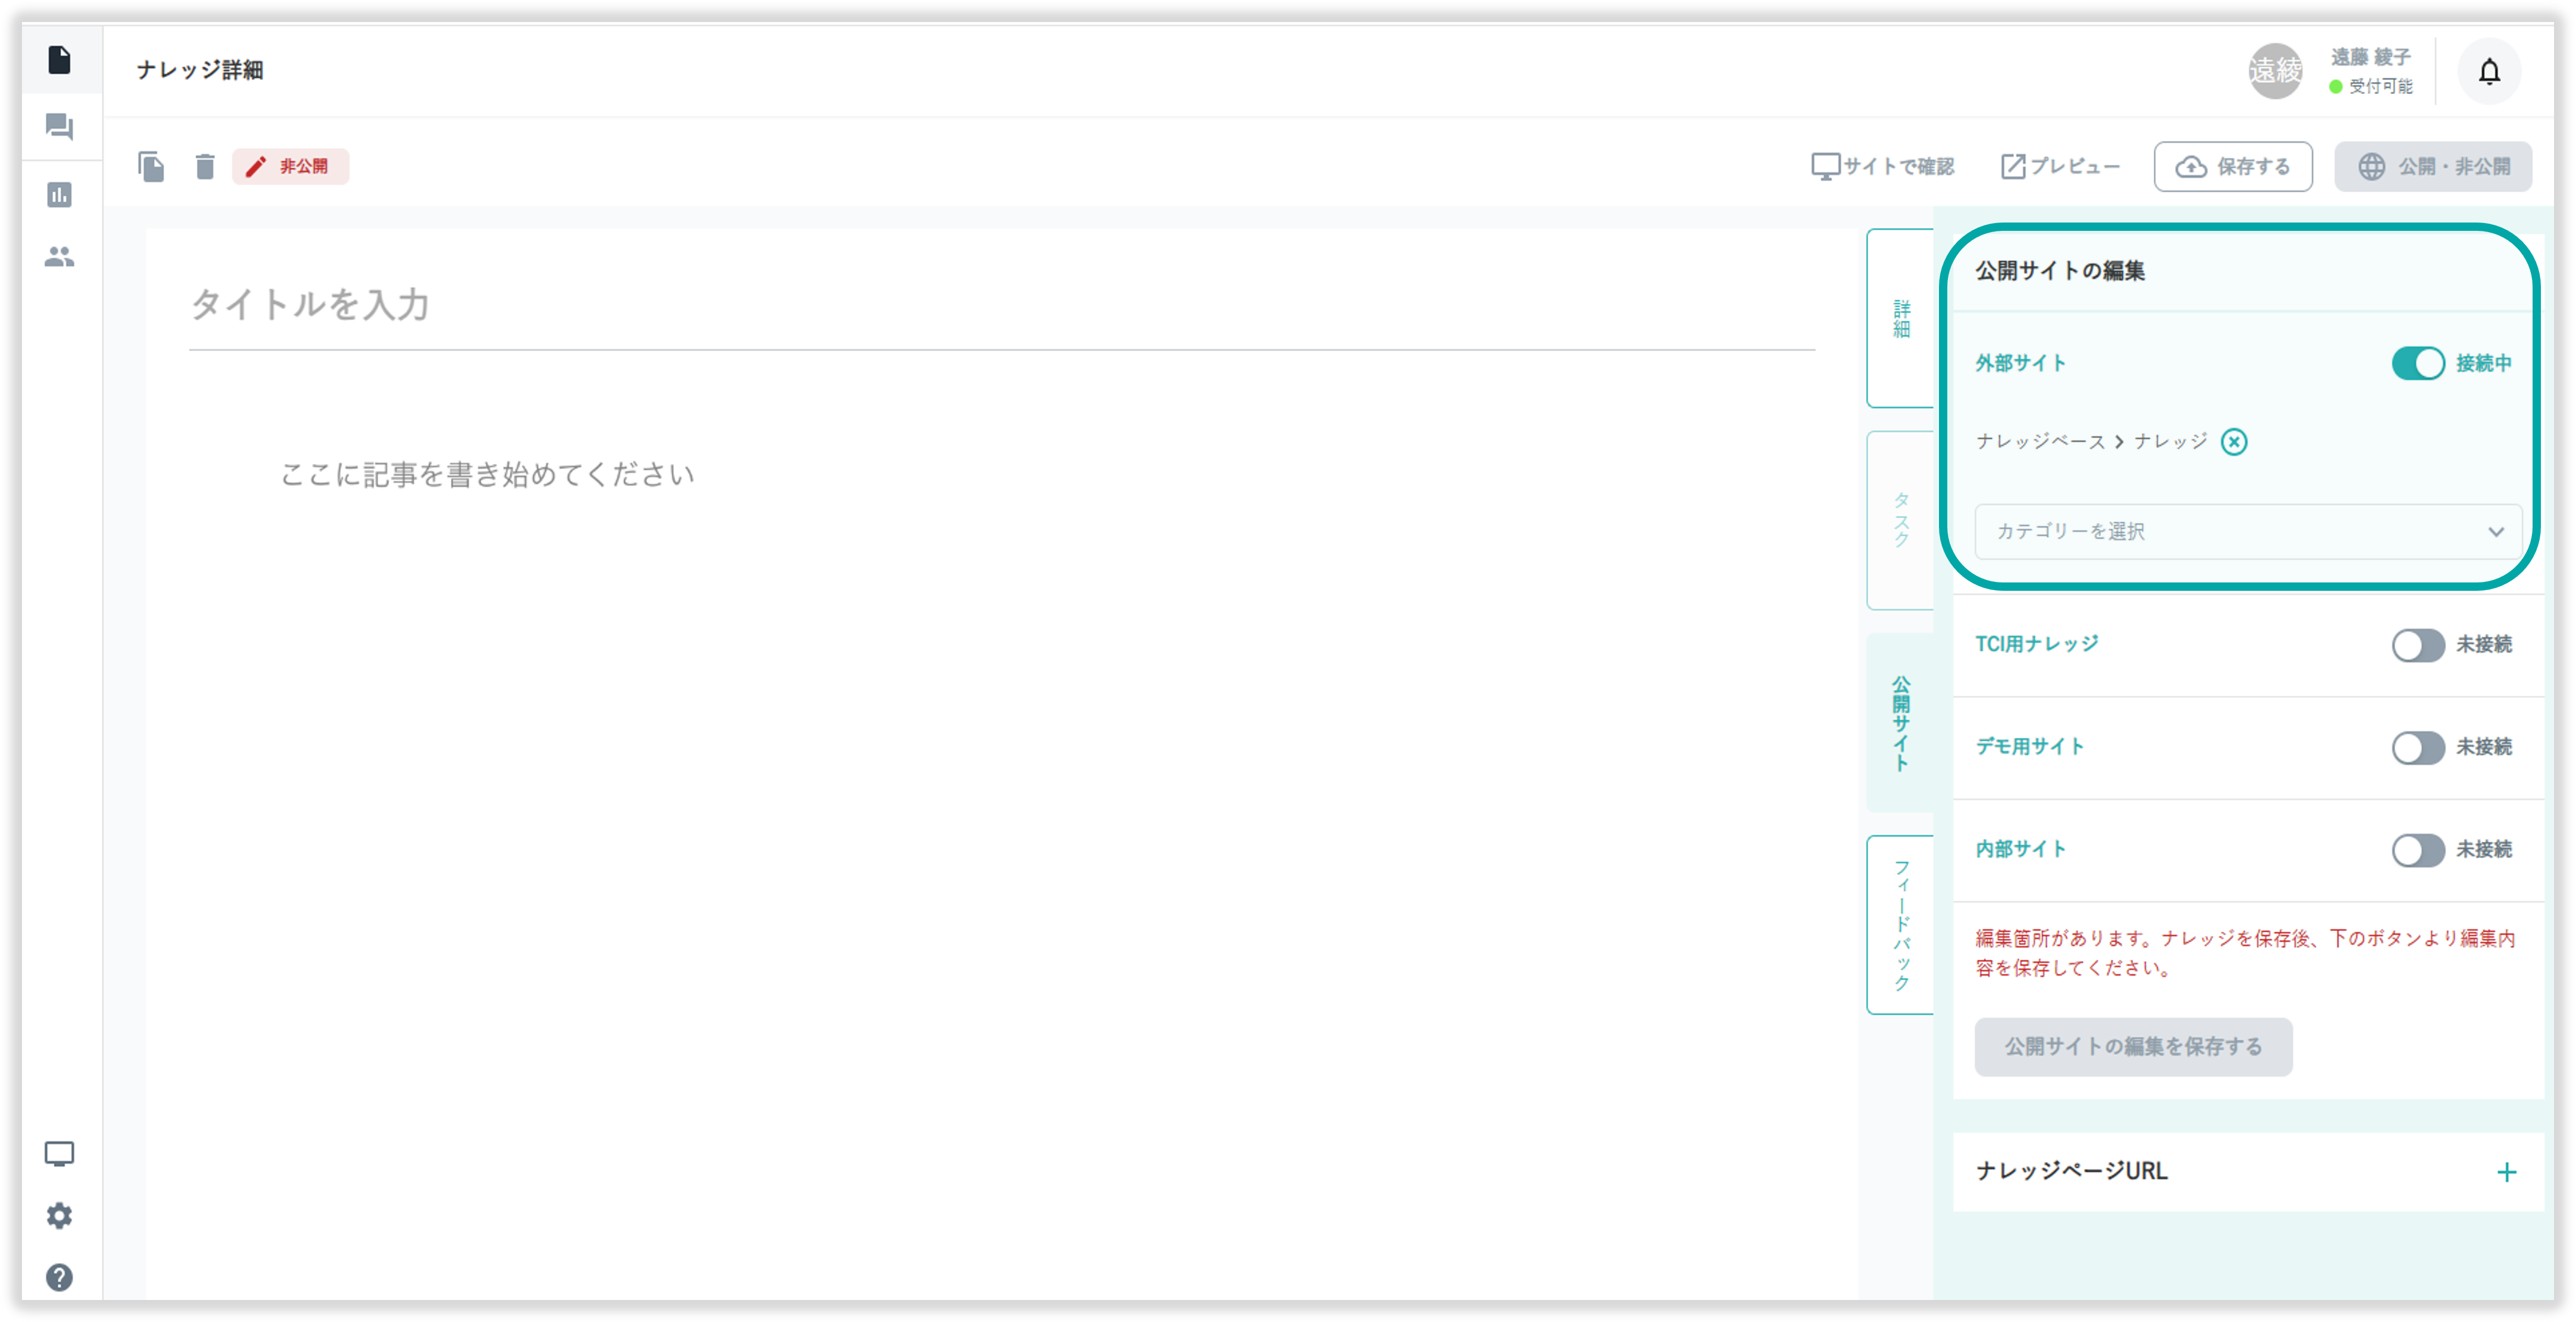
Task: Switch to the 詳細 vertical tab
Action: tap(1901, 318)
